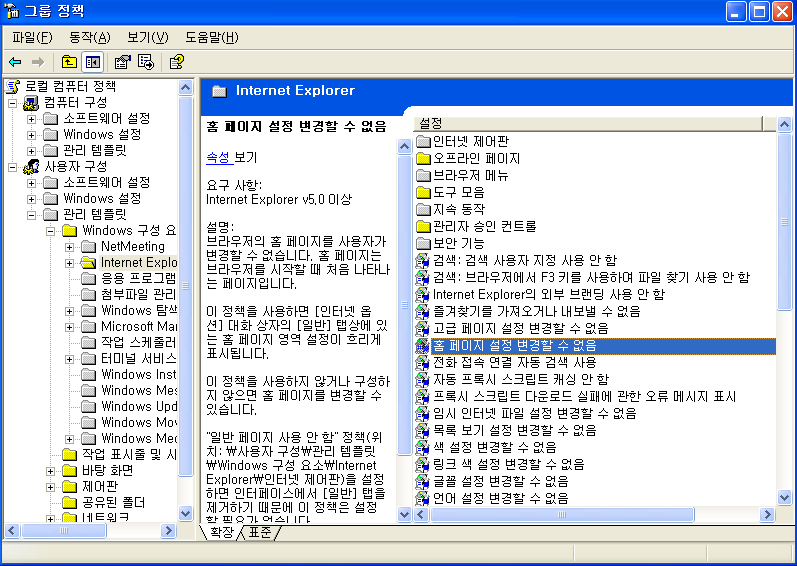The image size is (797, 566).
Task: Expand the 터미널 서비스 tree node
Action: tap(70, 359)
